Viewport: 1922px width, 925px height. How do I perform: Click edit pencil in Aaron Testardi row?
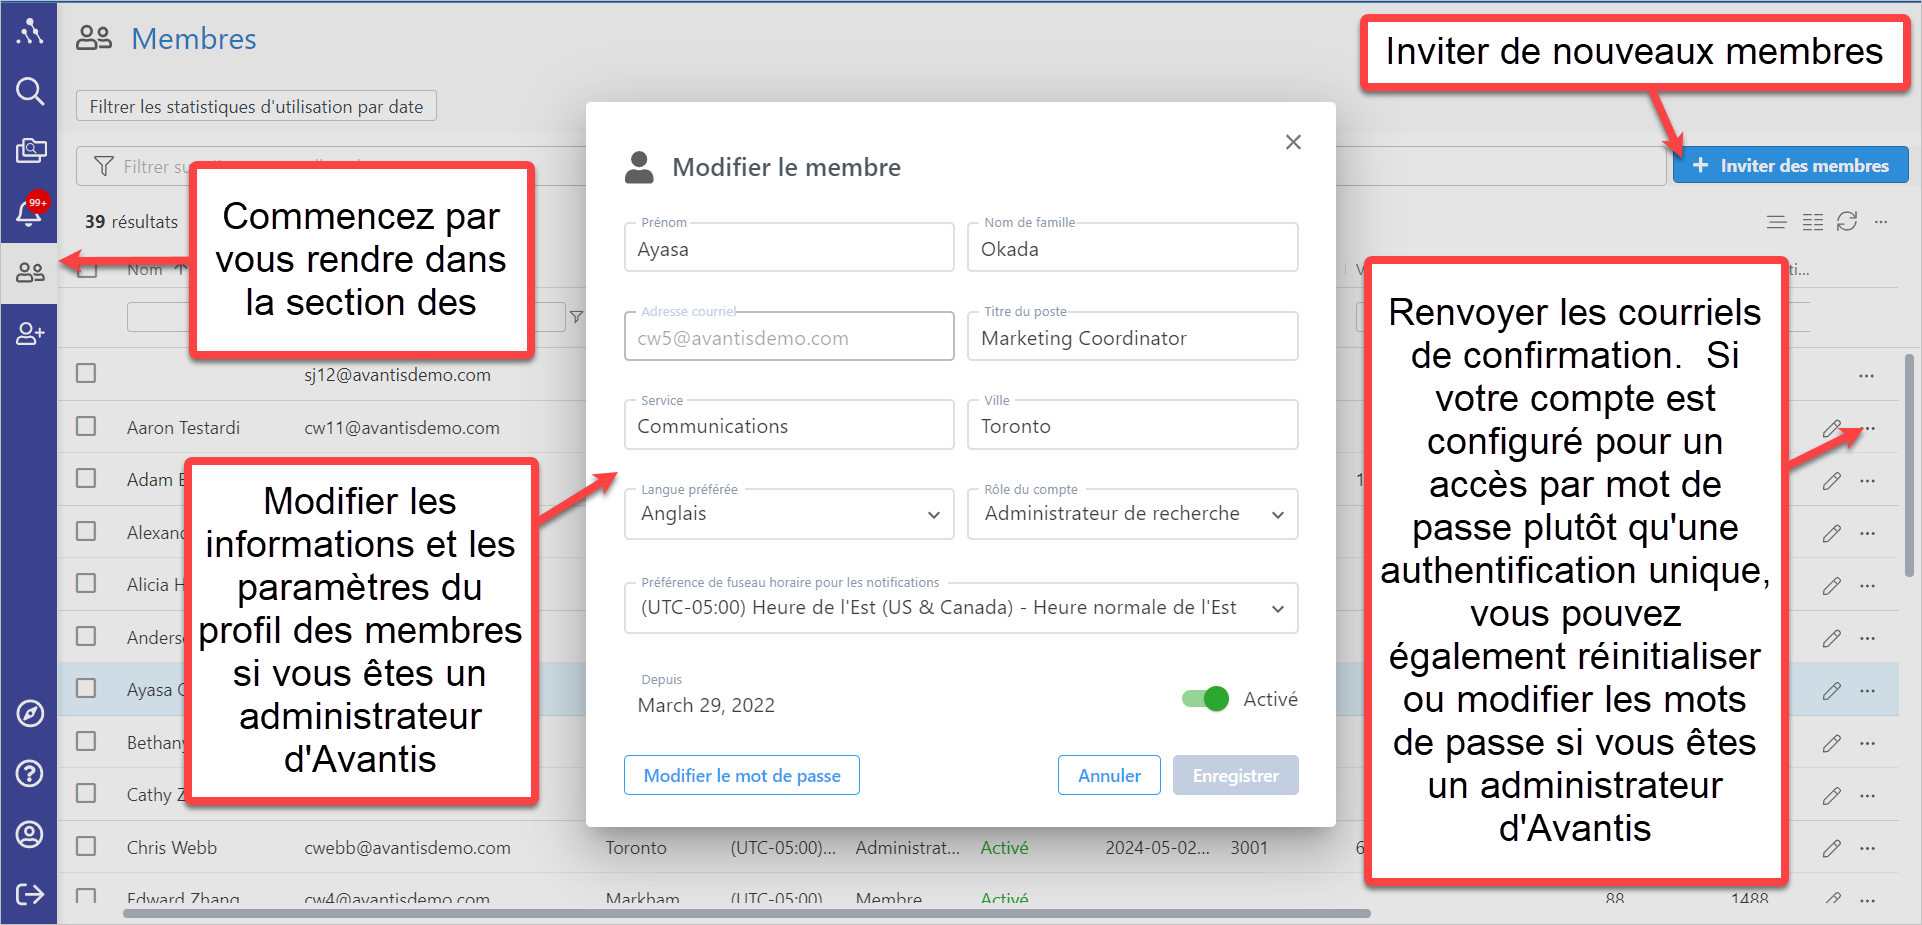(1832, 428)
